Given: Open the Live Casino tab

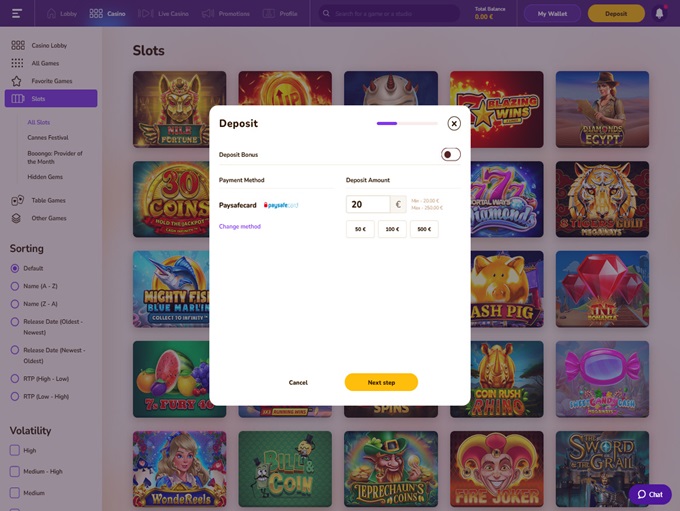Looking at the screenshot, I should (160, 14).
